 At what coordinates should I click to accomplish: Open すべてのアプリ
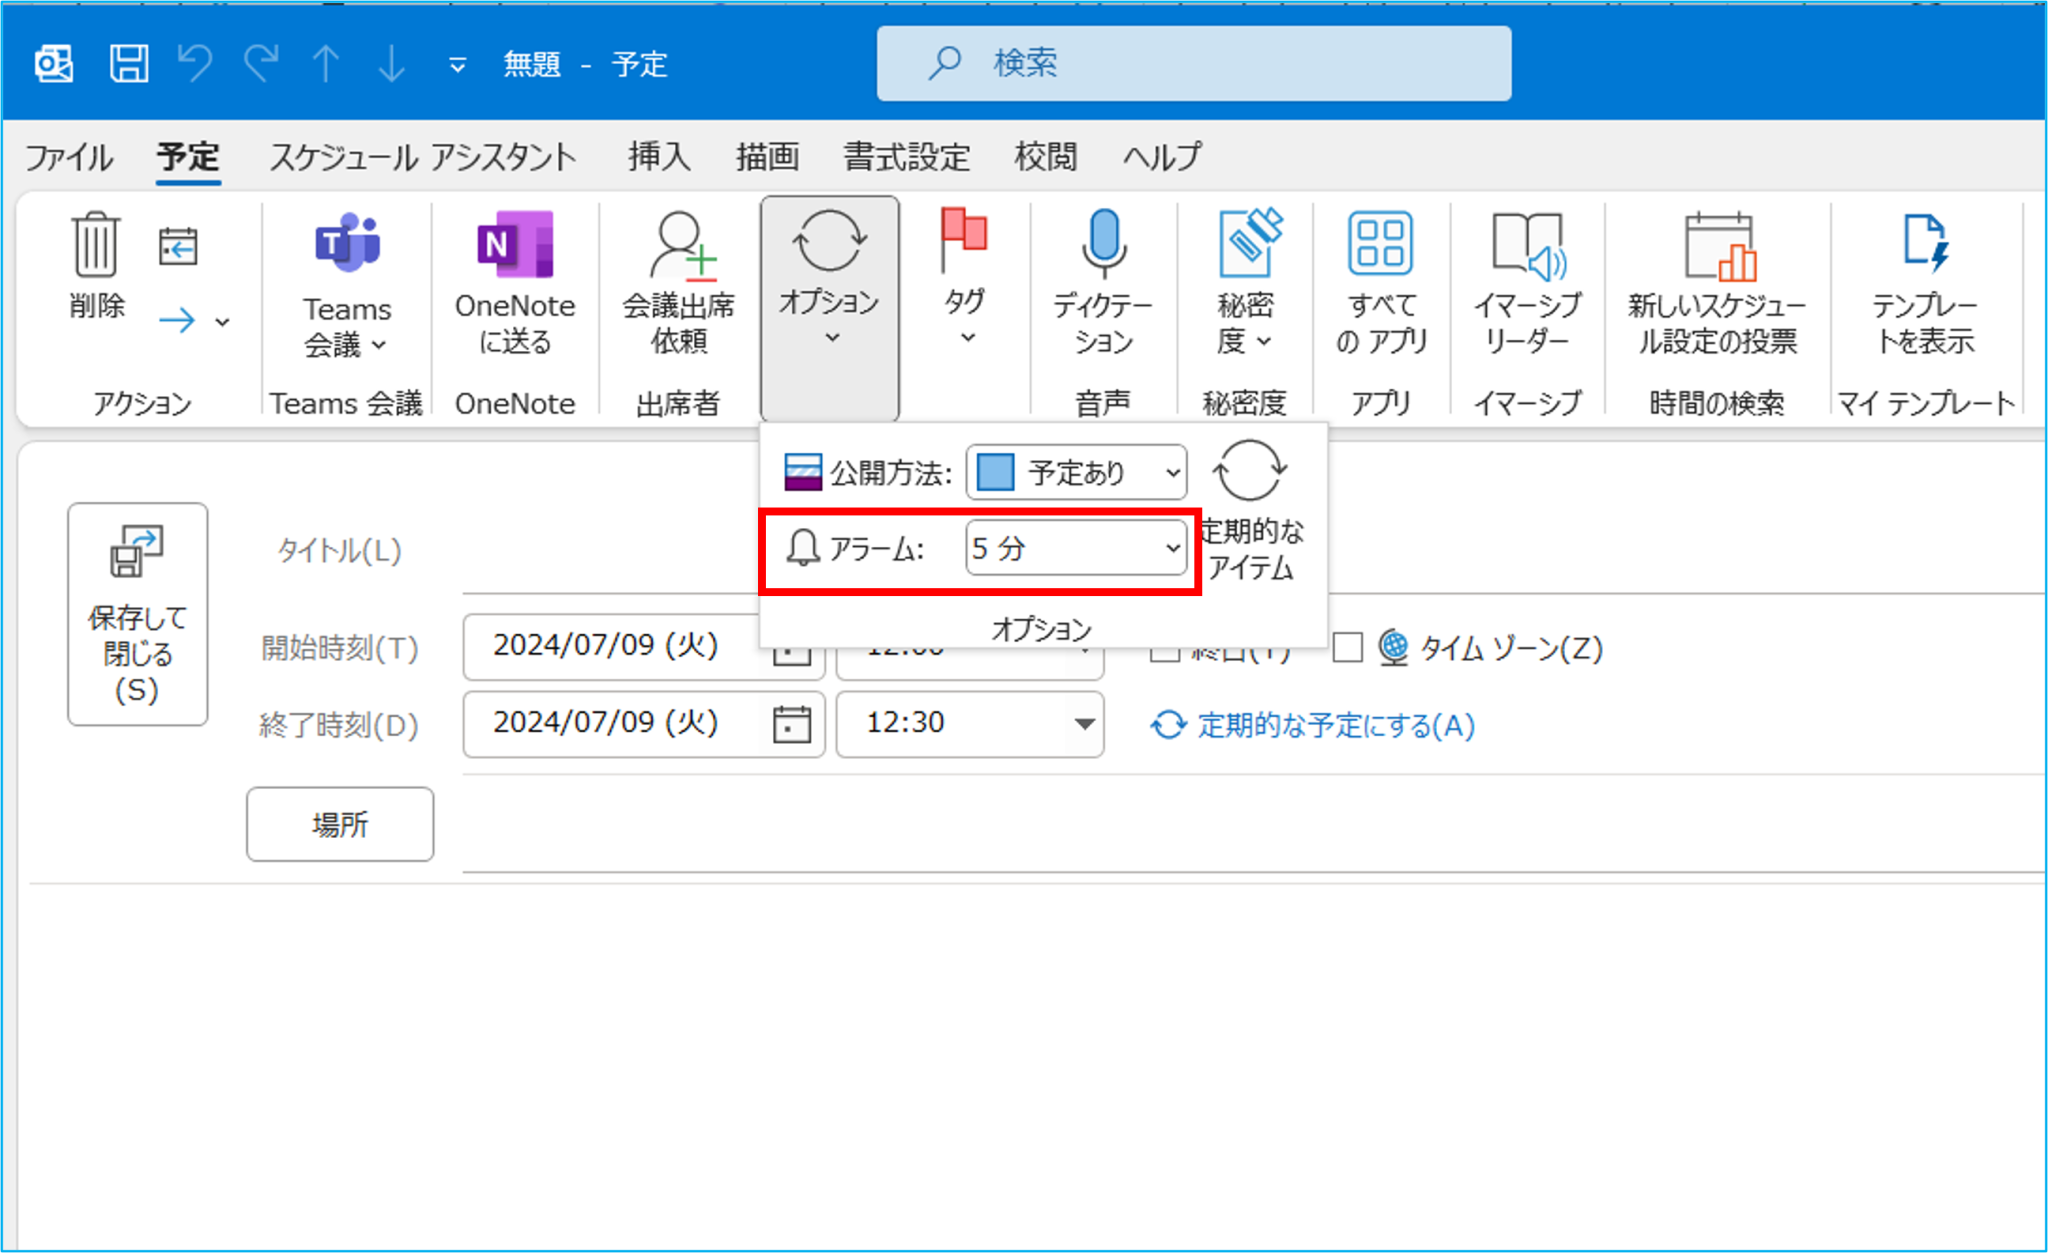tap(1381, 284)
